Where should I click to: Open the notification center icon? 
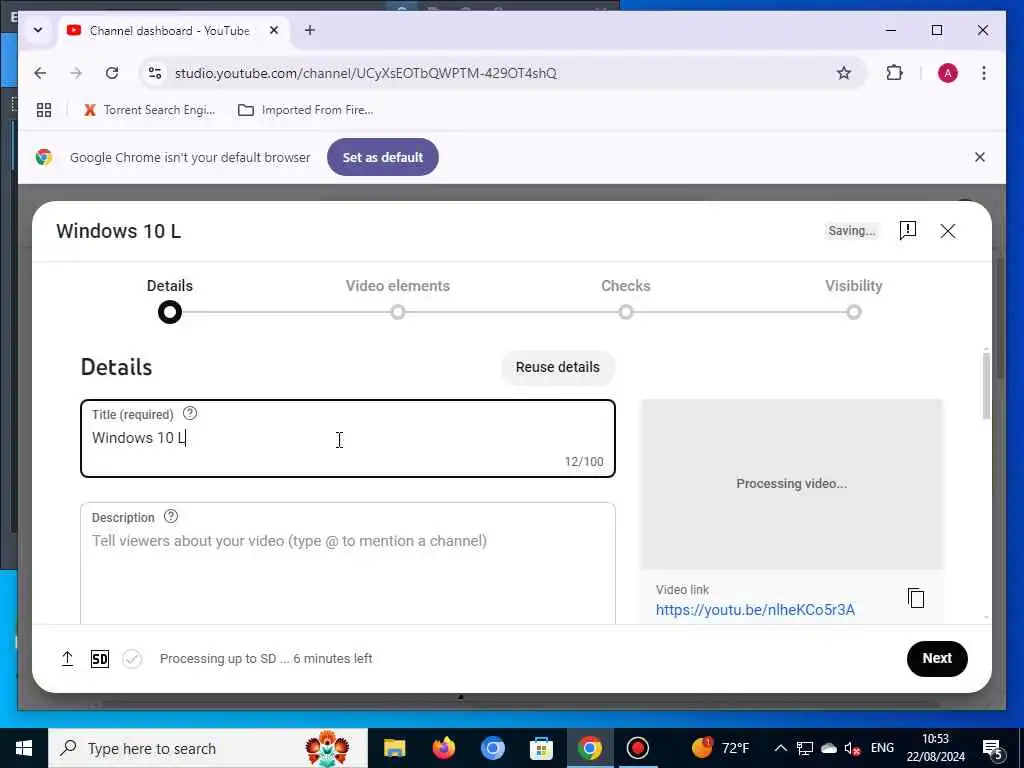point(993,748)
